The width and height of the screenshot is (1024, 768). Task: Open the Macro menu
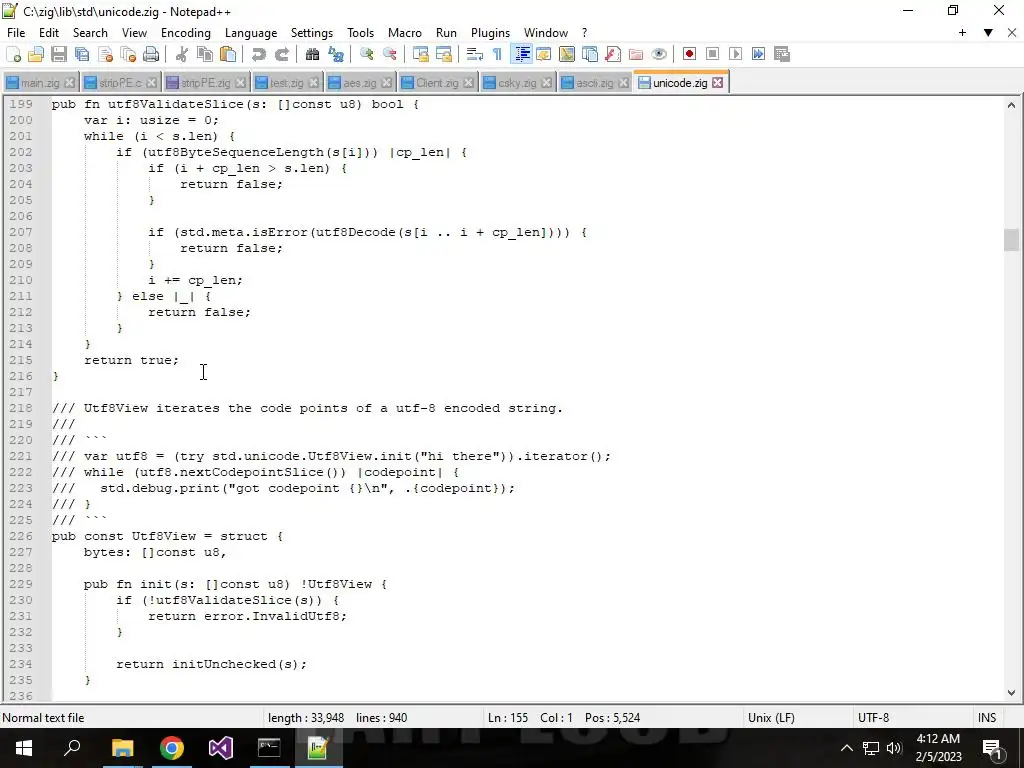(405, 33)
